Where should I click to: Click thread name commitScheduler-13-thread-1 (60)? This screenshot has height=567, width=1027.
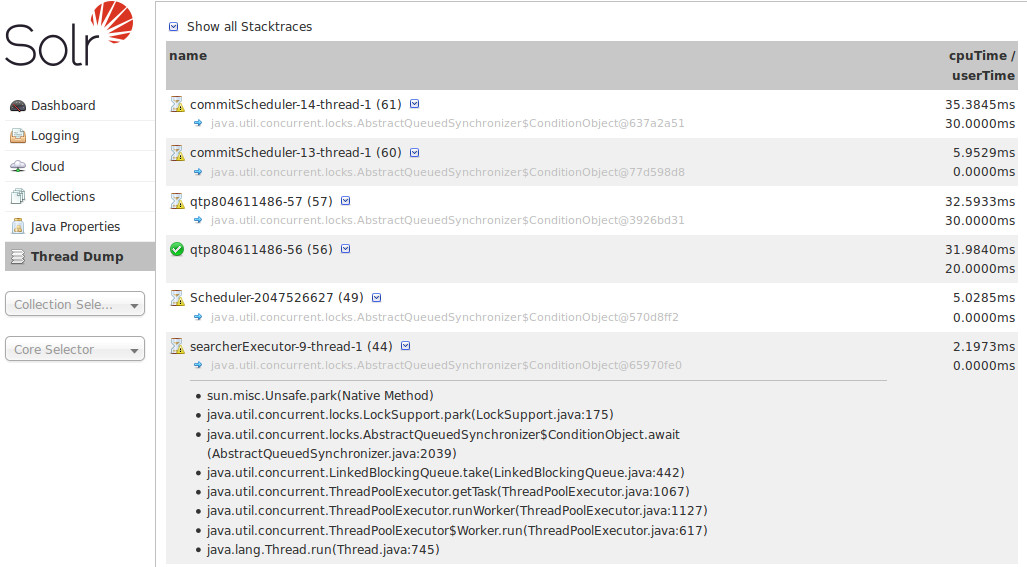[295, 153]
